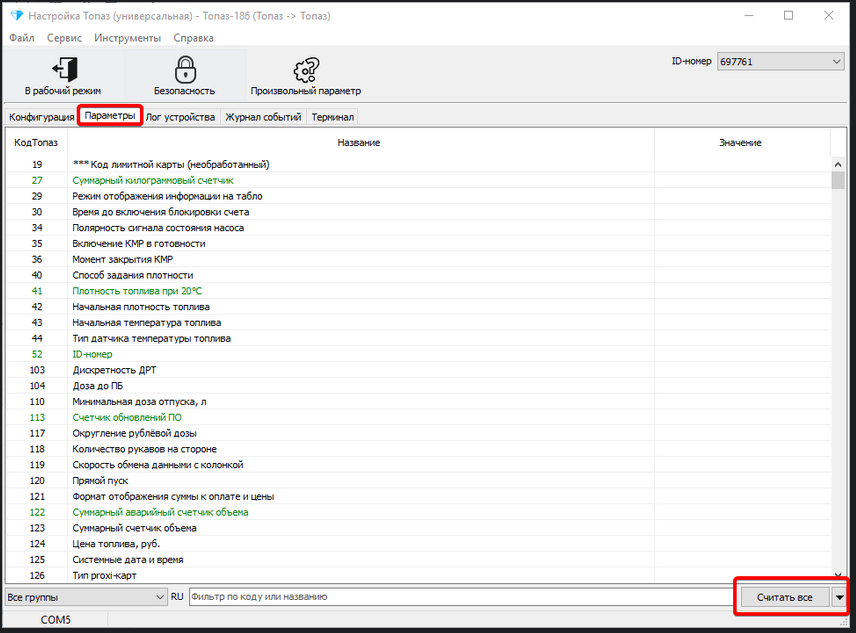Click the Значение column header
This screenshot has width=856, height=633.
[x=740, y=142]
